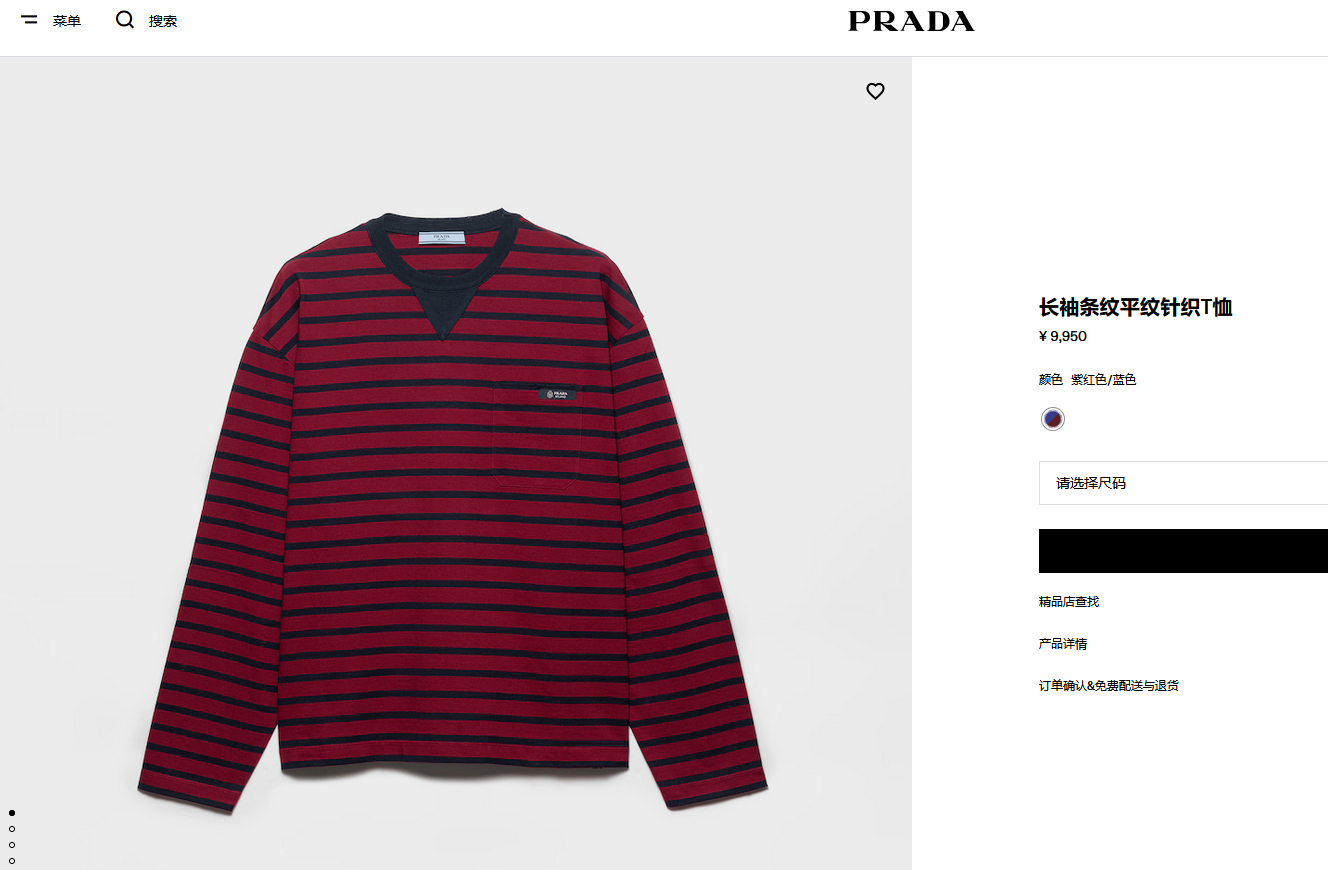Switch to second product image dot
The image size is (1328, 870).
tap(12, 829)
